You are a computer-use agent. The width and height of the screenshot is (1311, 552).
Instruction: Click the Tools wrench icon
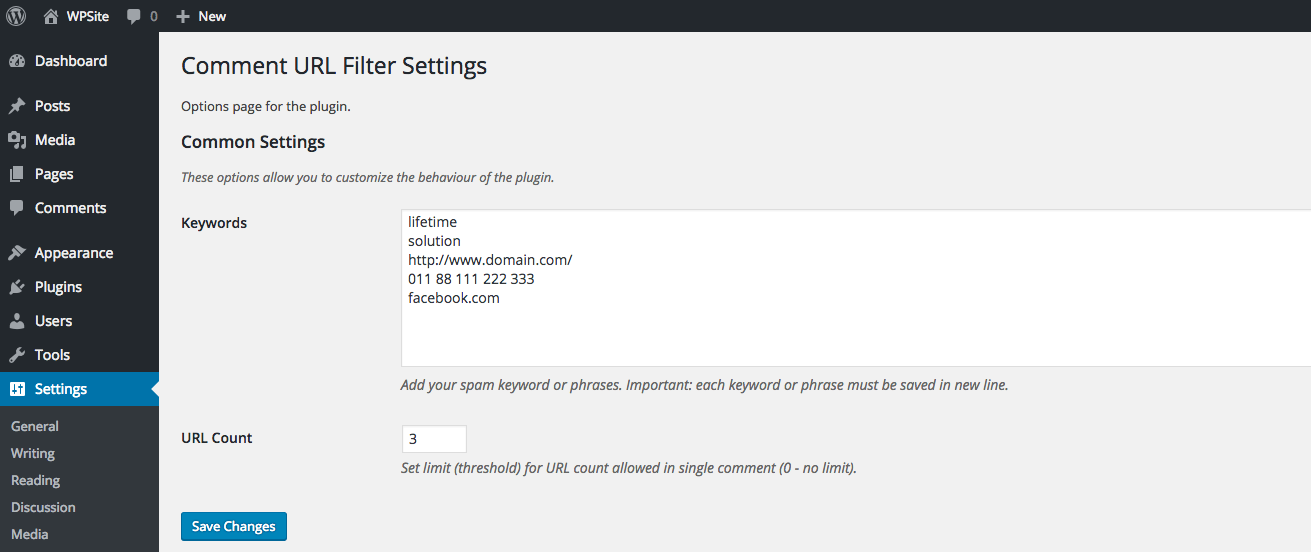click(16, 355)
